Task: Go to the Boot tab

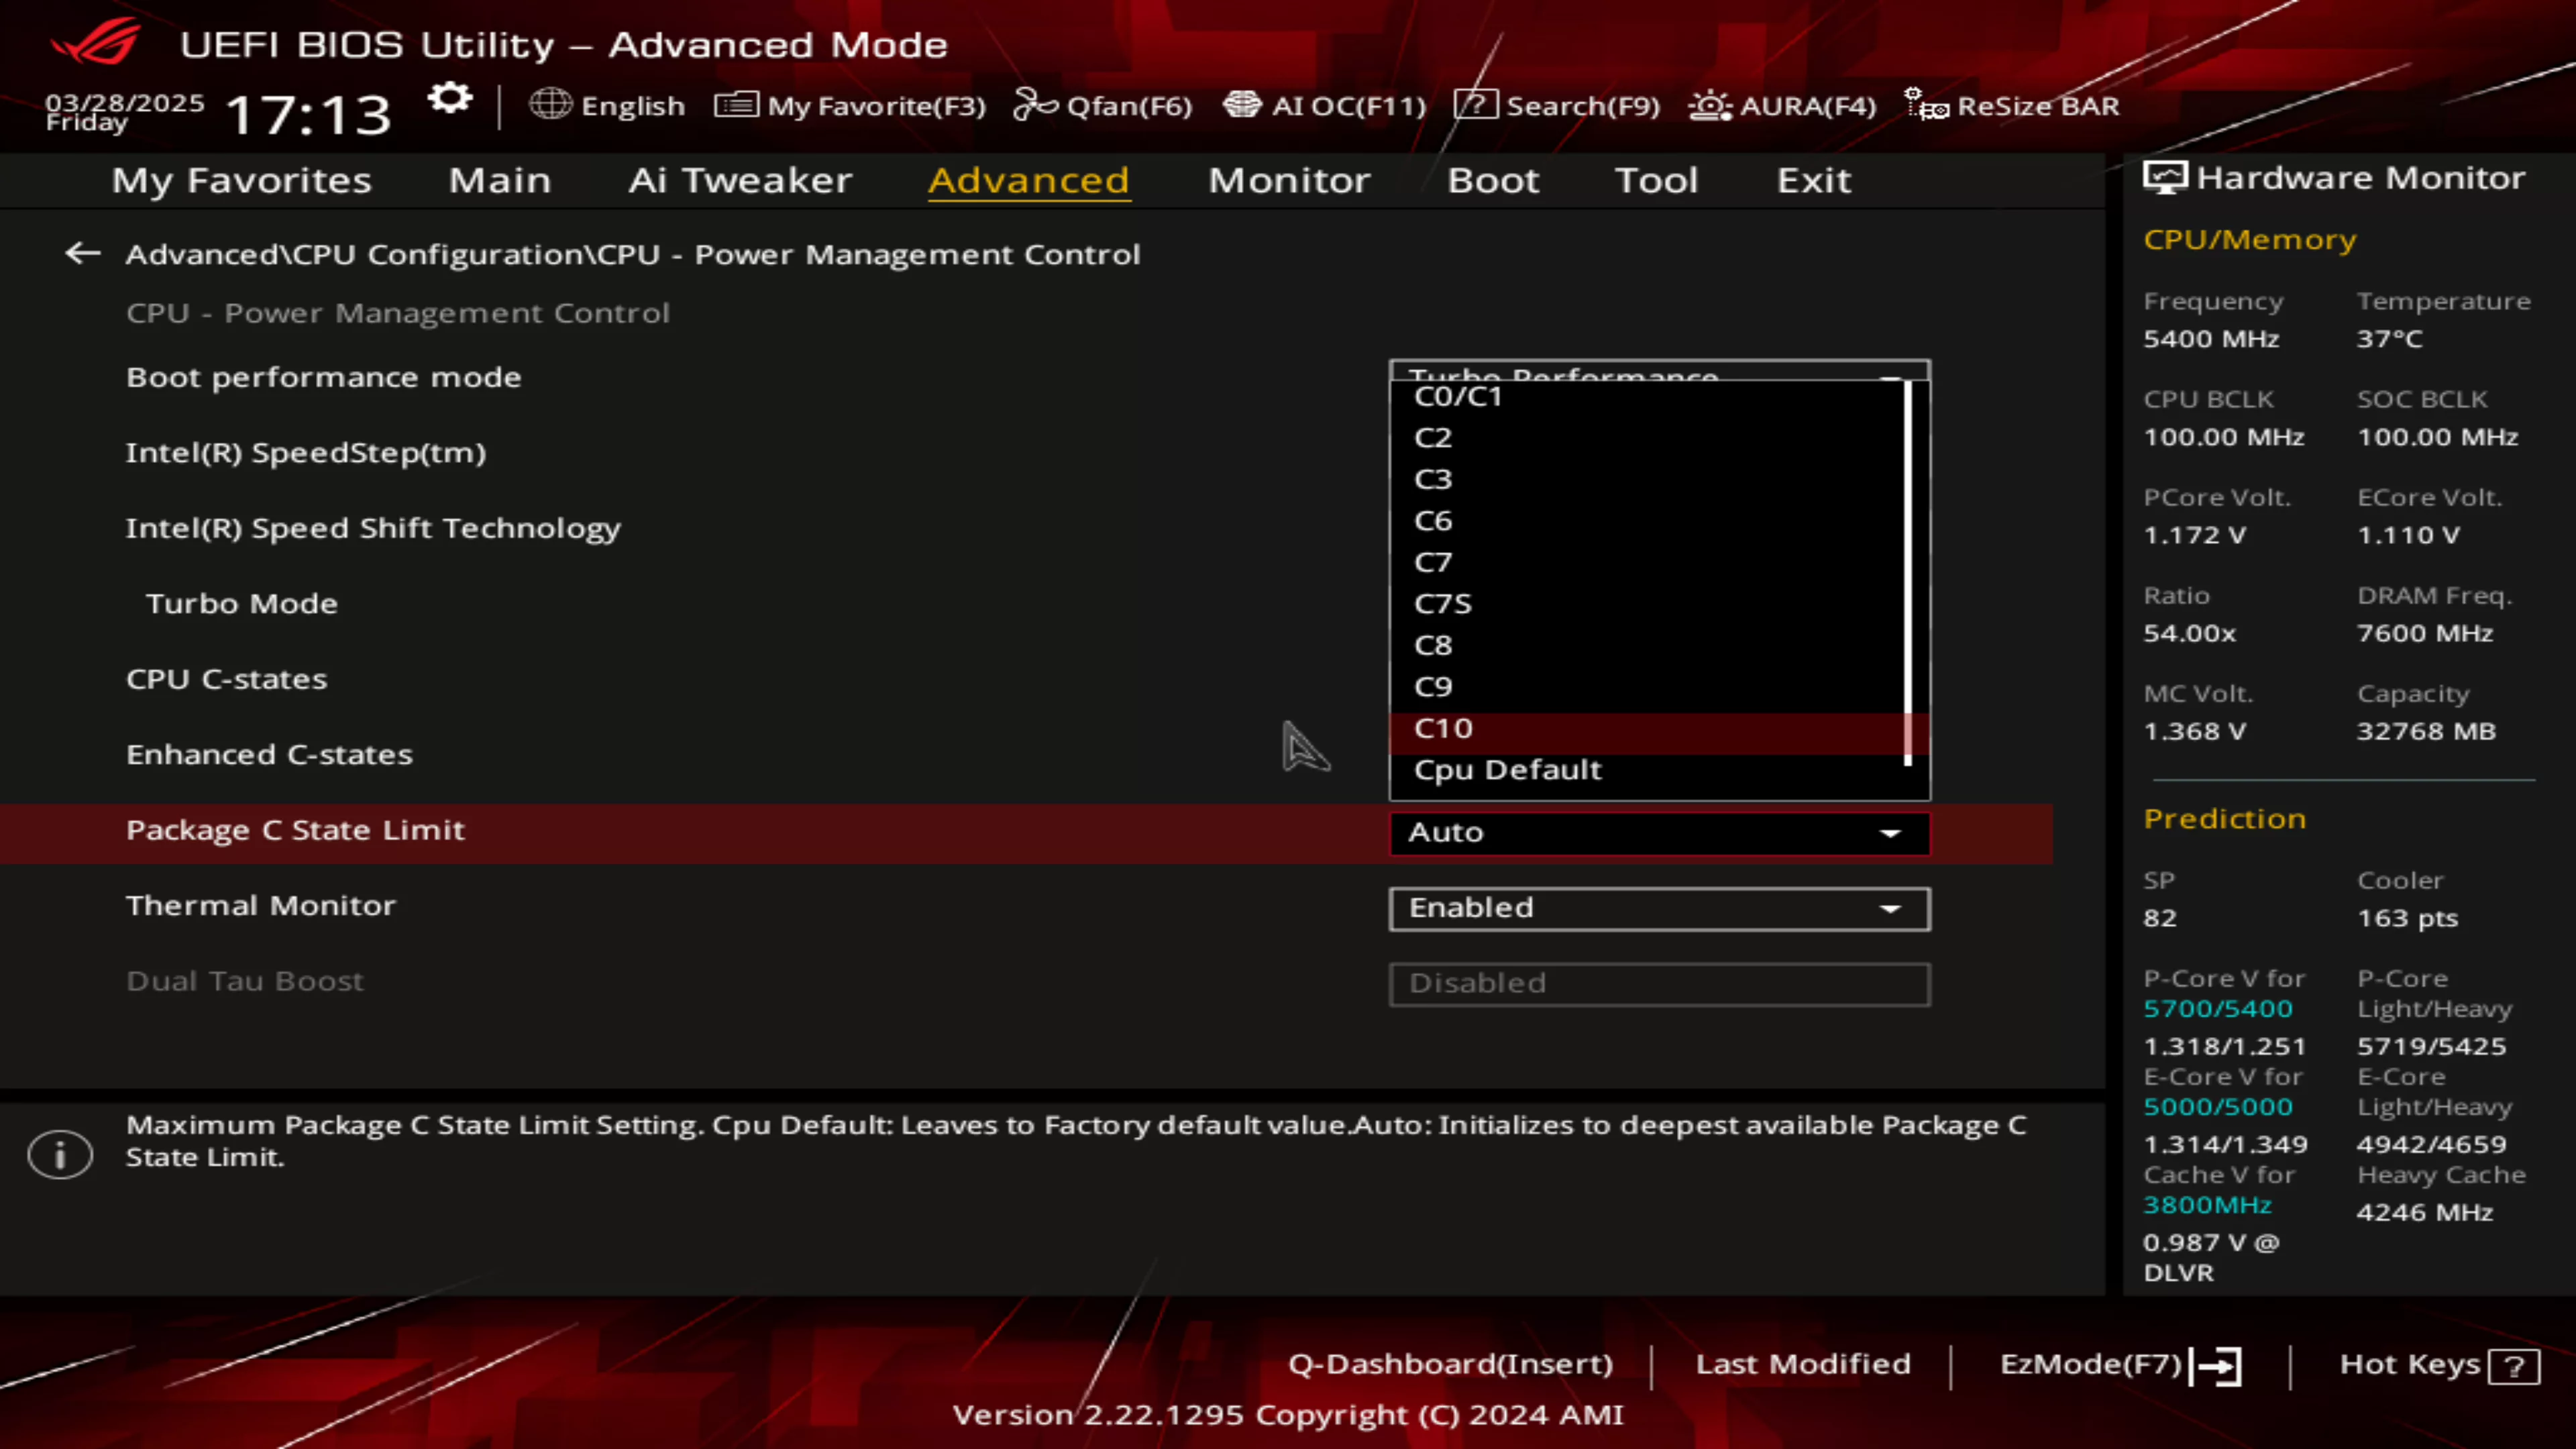Action: click(1493, 180)
